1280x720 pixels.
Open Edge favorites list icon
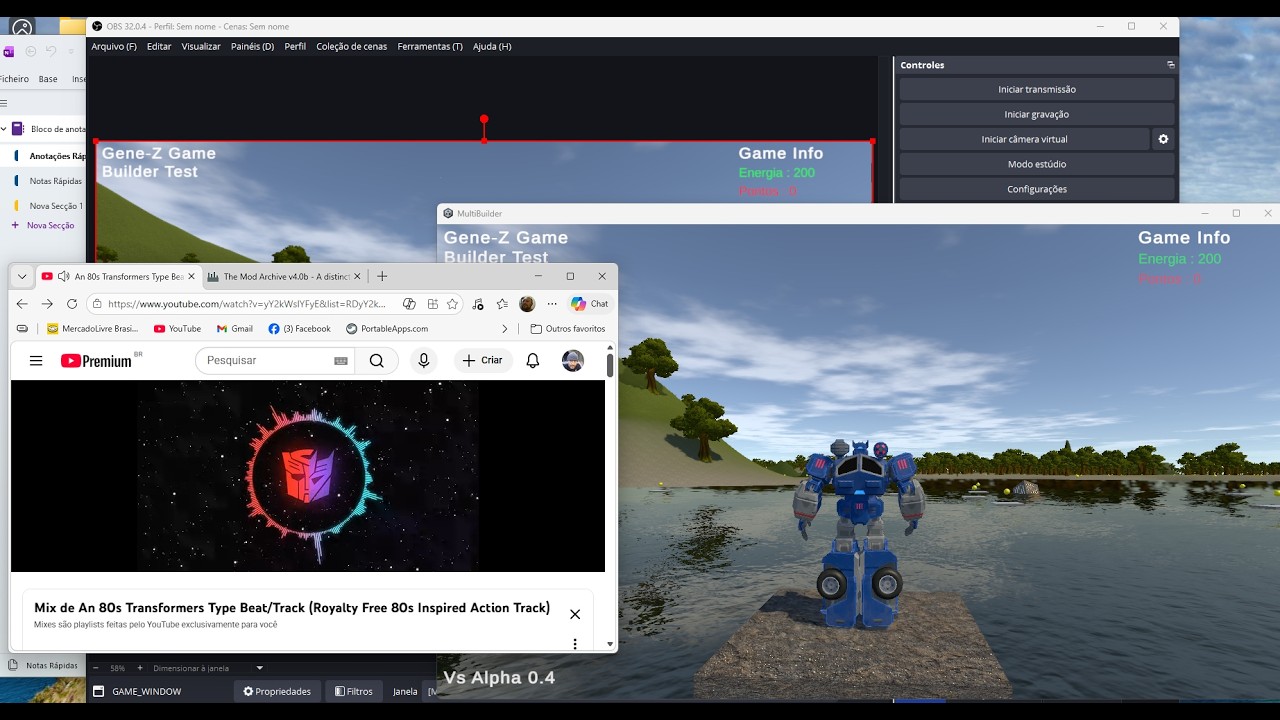click(x=502, y=304)
